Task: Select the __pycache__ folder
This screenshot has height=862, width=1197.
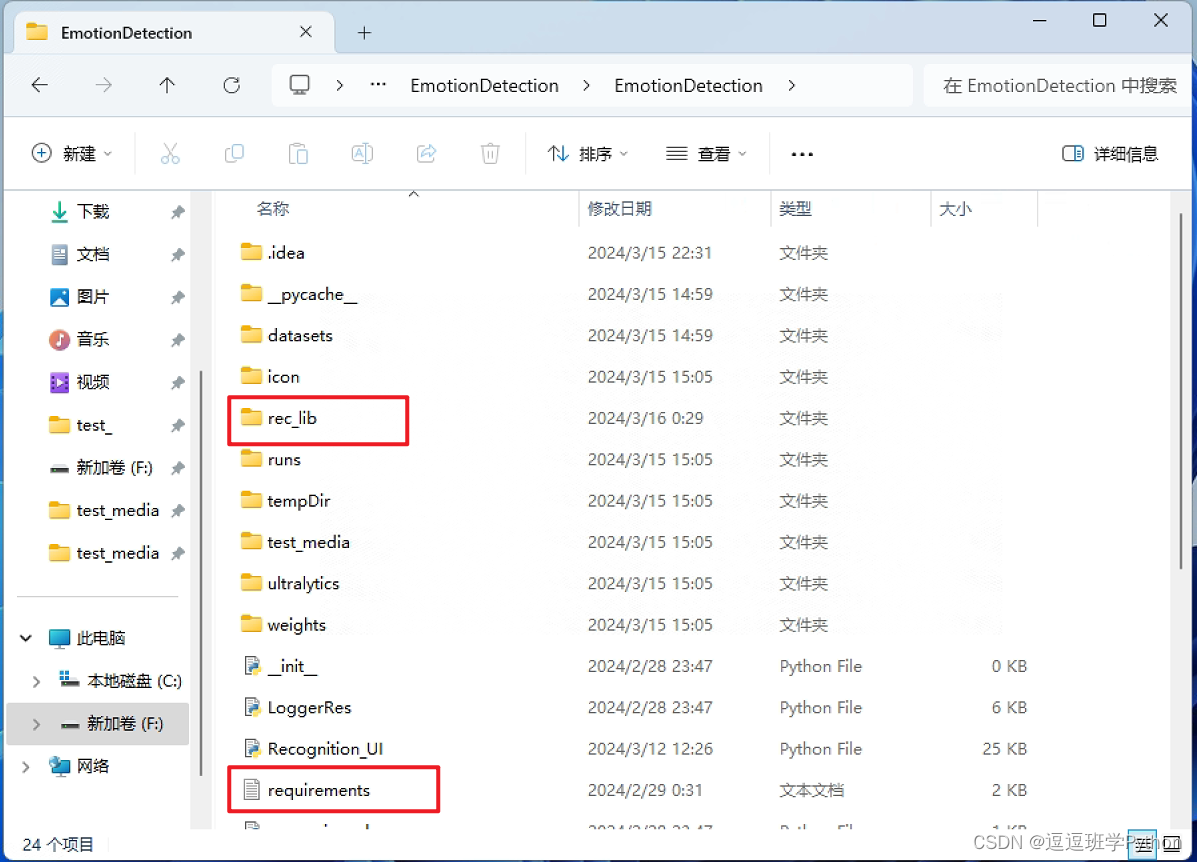Action: tap(312, 294)
